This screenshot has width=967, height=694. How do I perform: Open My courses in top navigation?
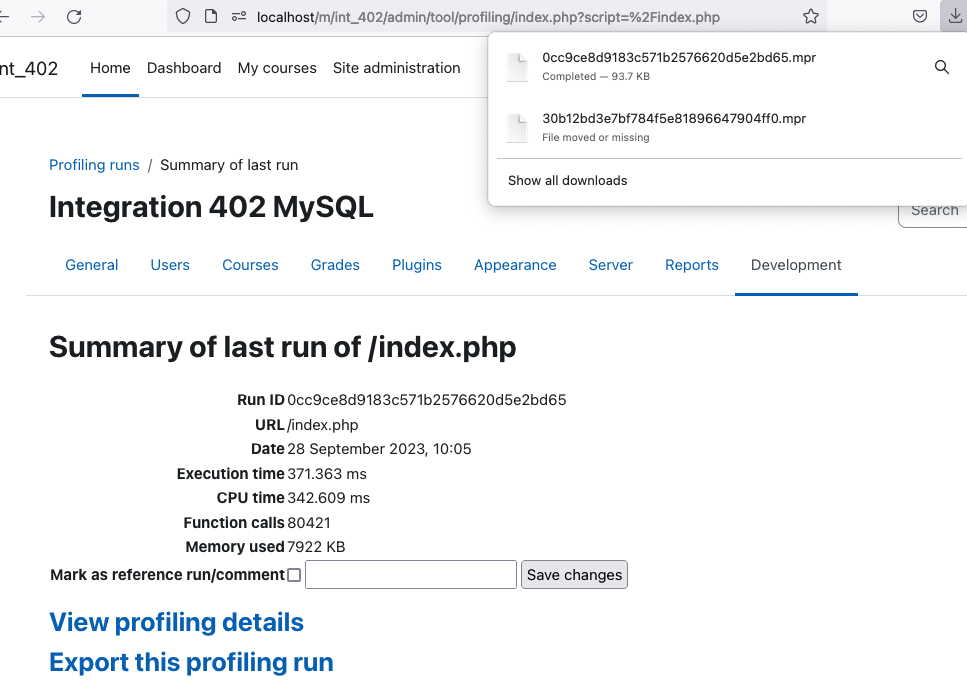(277, 68)
